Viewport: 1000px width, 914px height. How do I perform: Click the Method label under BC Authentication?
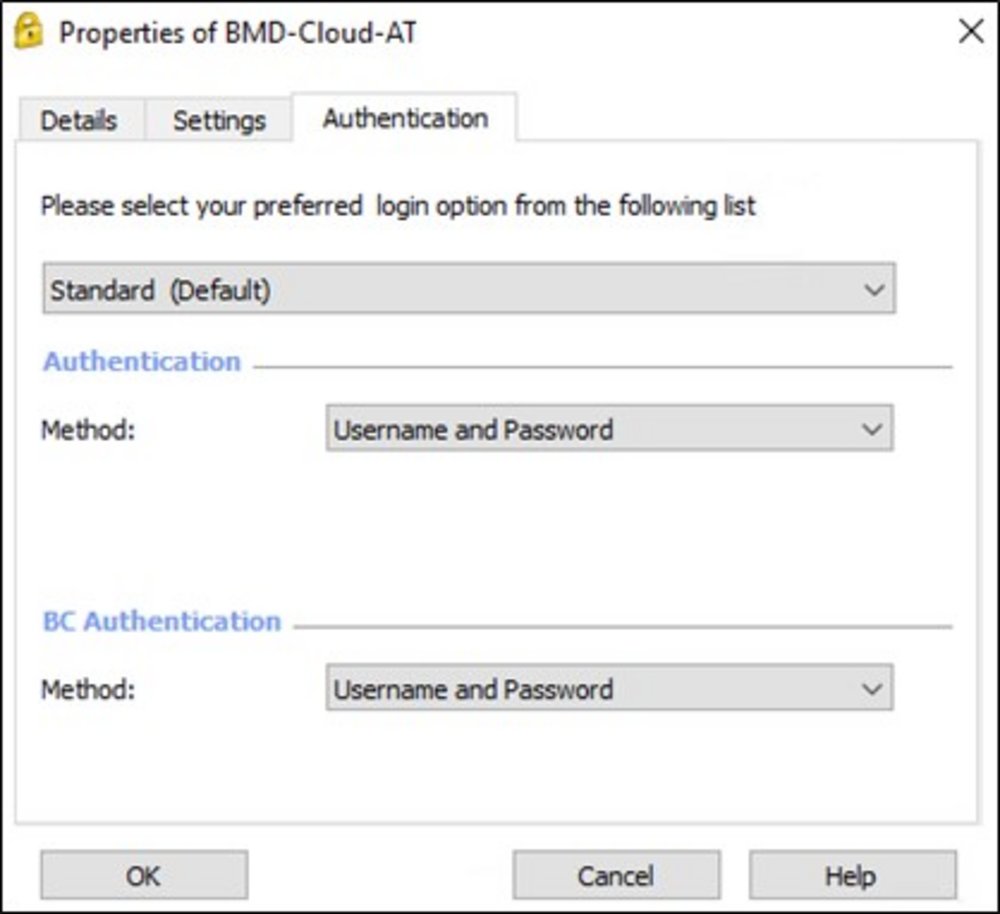coord(87,690)
